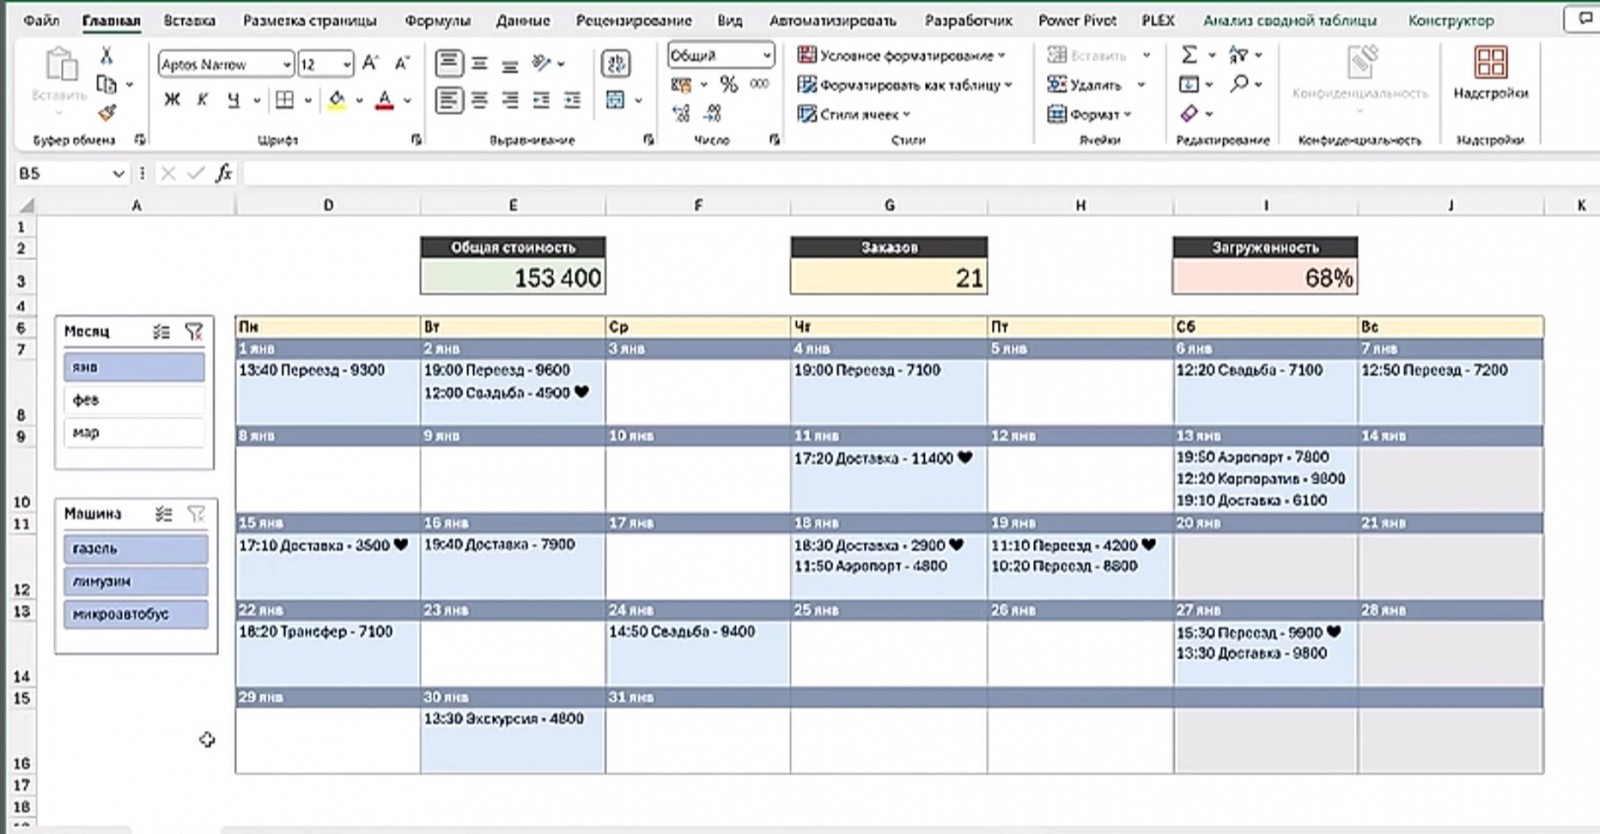Click the insert function fx icon
Viewport: 1600px width, 834px height.
click(x=224, y=173)
